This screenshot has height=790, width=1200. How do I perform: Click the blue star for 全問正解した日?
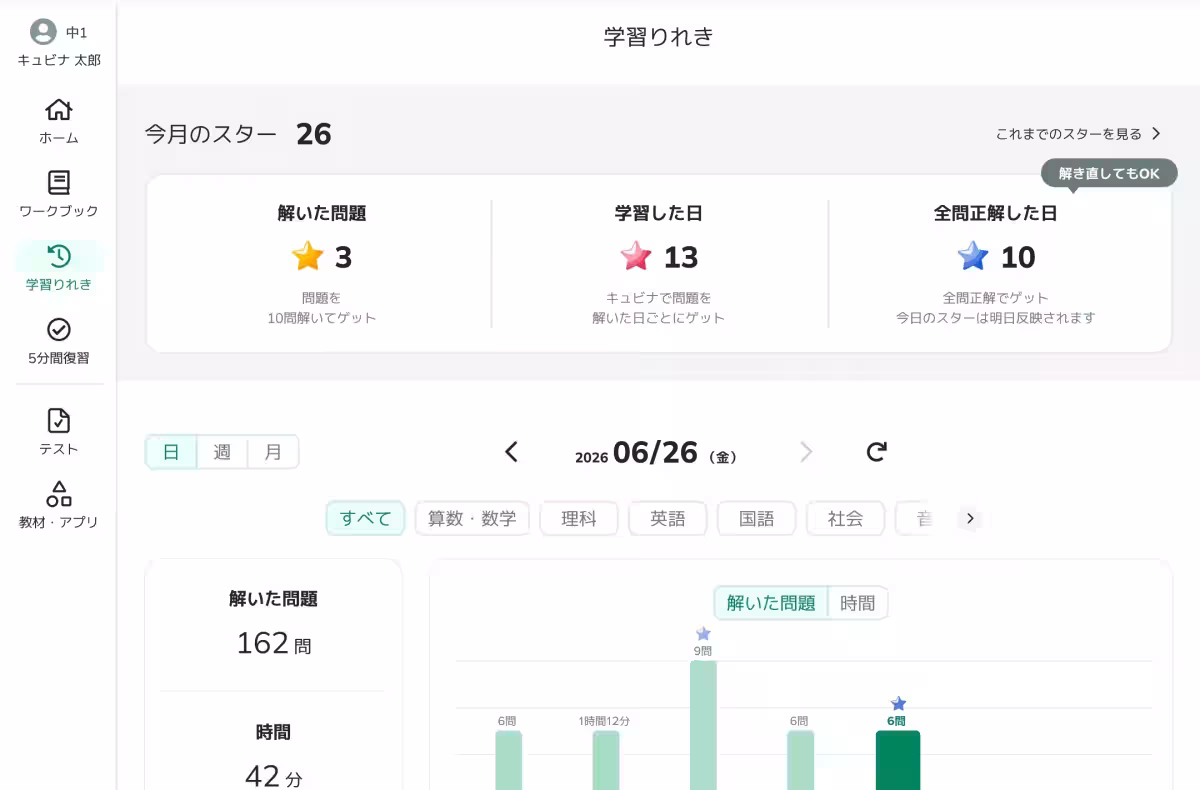[973, 257]
